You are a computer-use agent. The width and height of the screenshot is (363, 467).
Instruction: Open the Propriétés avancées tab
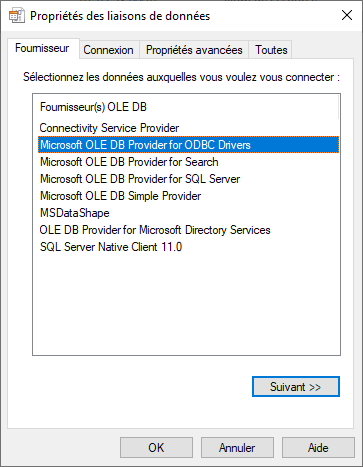point(194,50)
